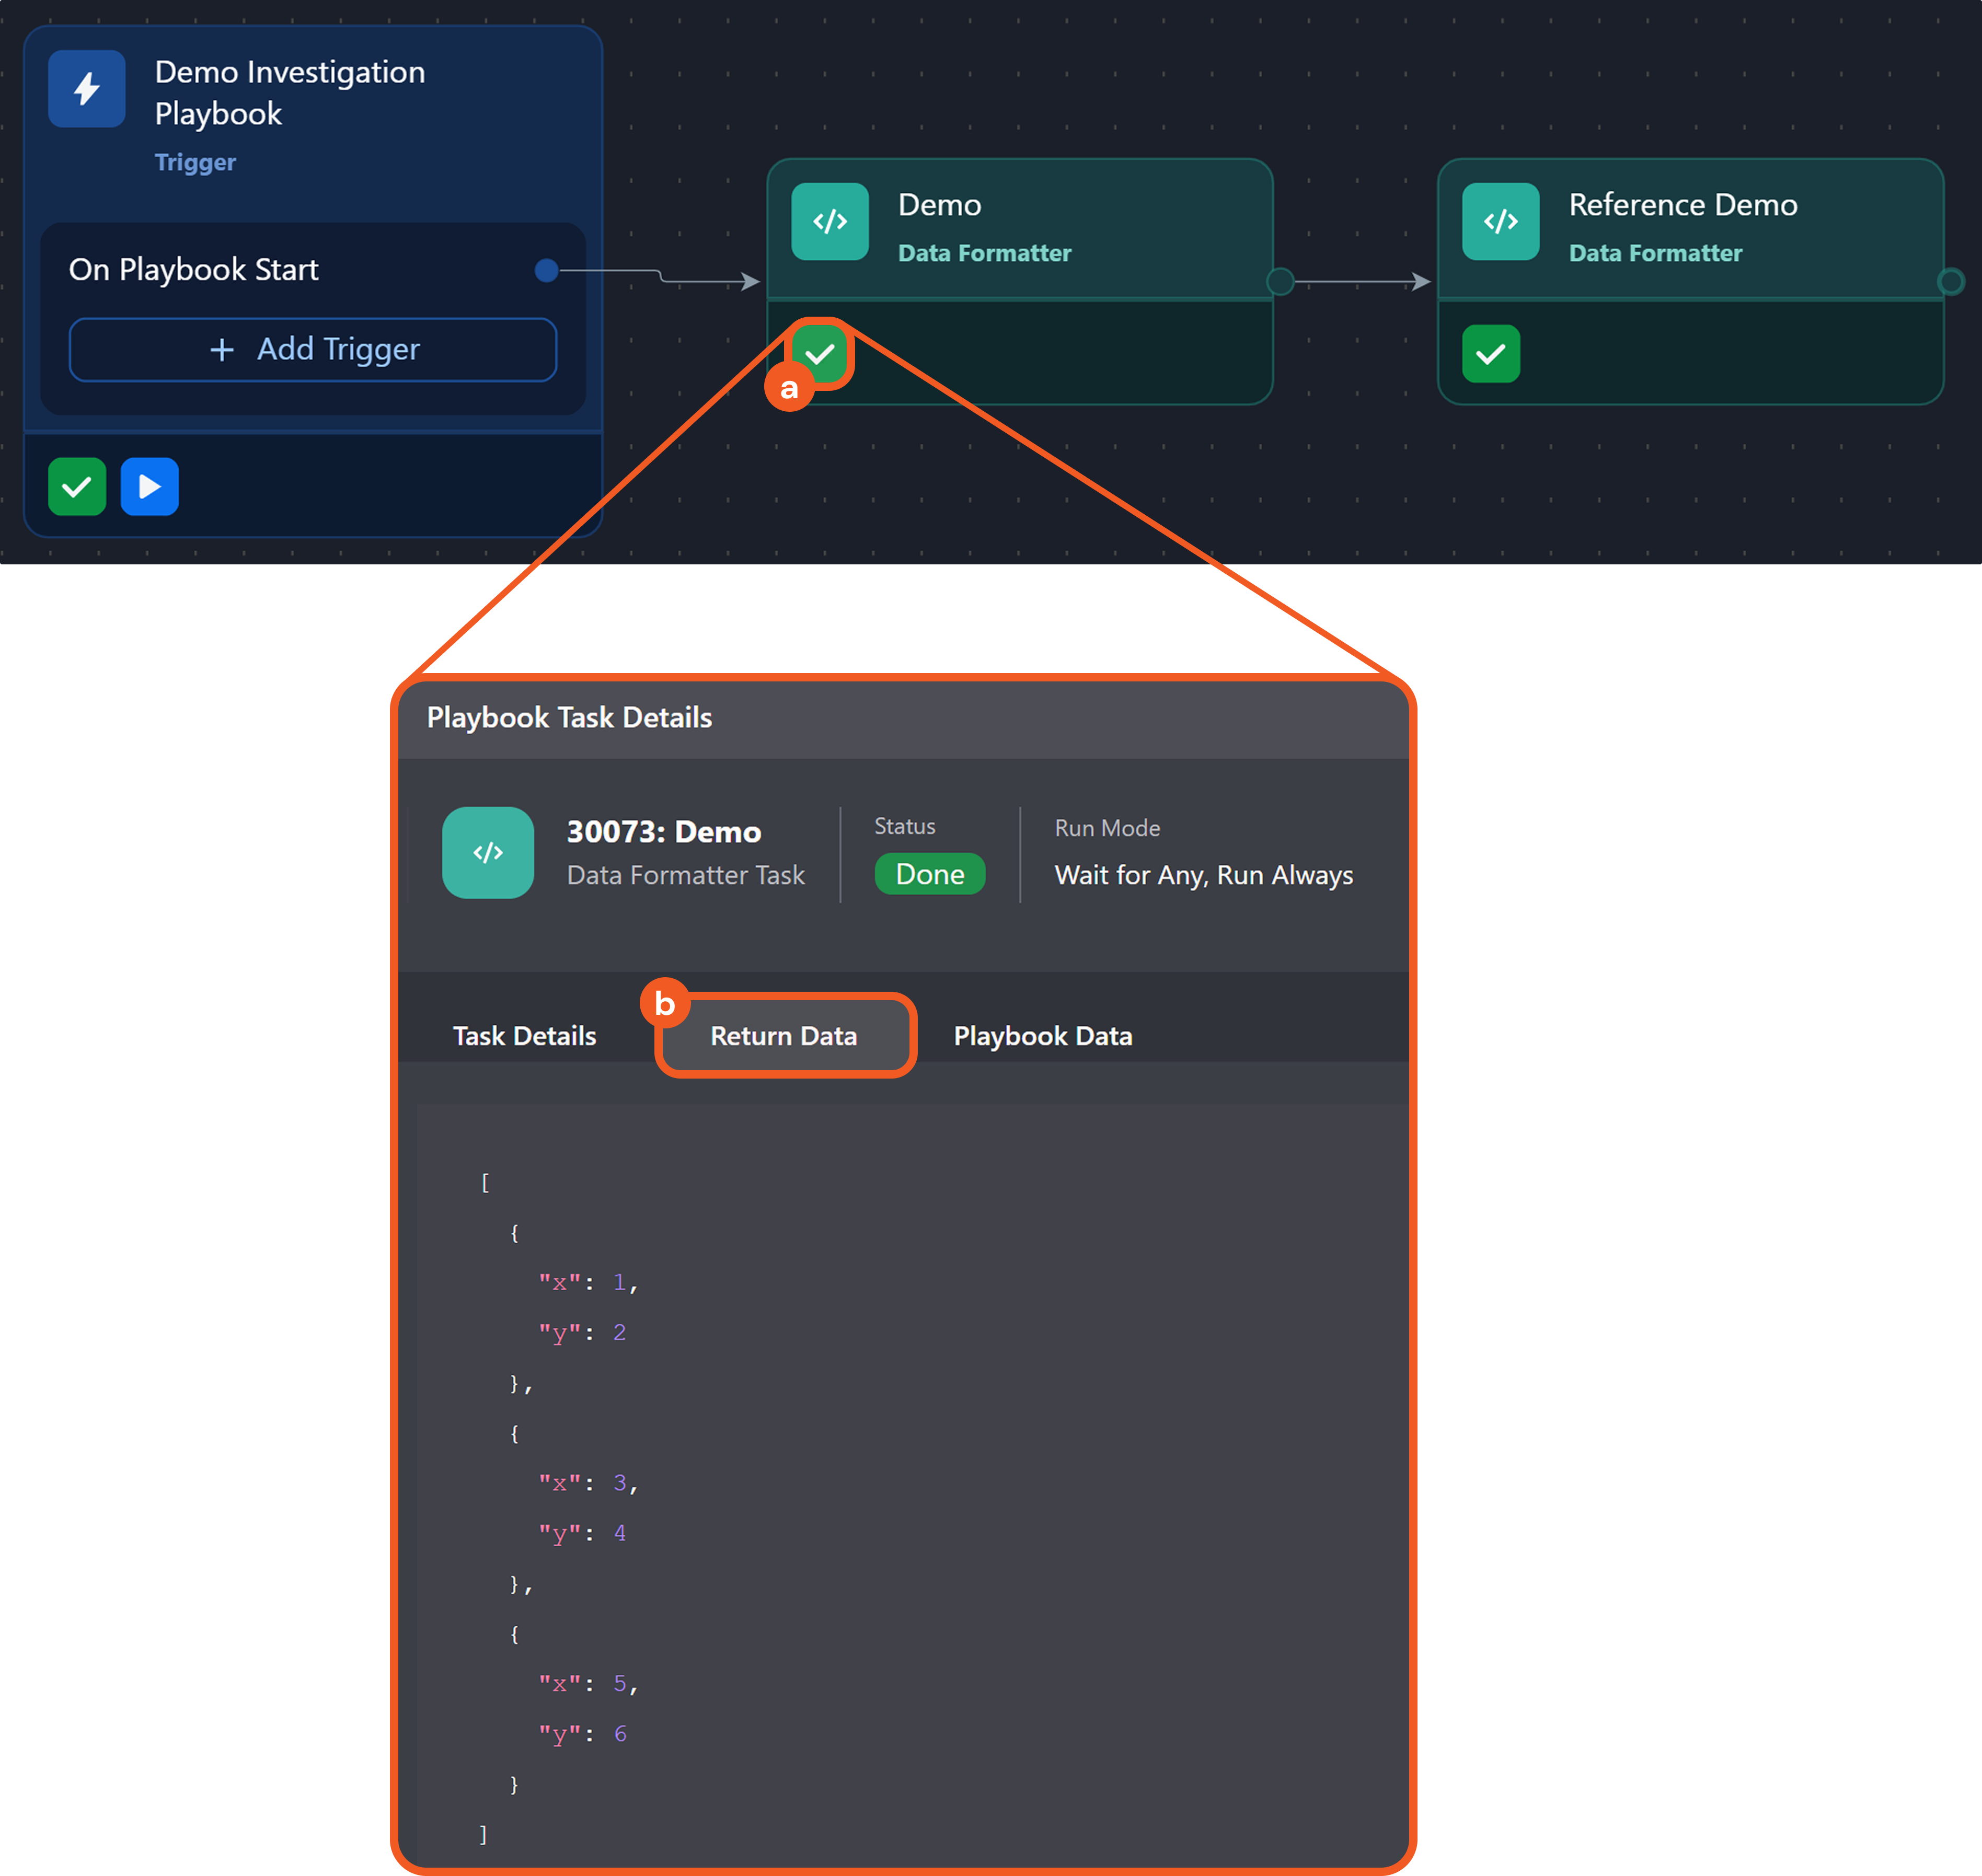Click the Reference Demo node's output port
This screenshot has height=1876, width=1982.
click(x=1950, y=282)
